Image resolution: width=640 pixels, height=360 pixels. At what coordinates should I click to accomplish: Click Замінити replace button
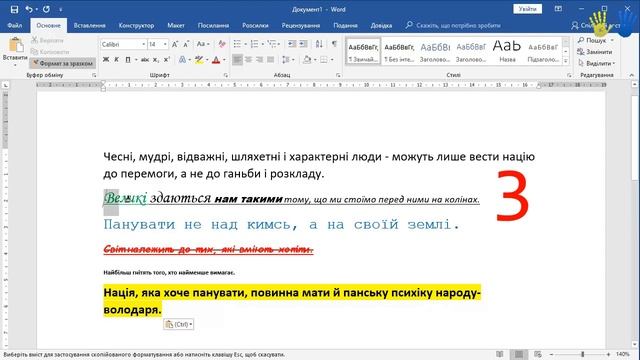(x=595, y=52)
